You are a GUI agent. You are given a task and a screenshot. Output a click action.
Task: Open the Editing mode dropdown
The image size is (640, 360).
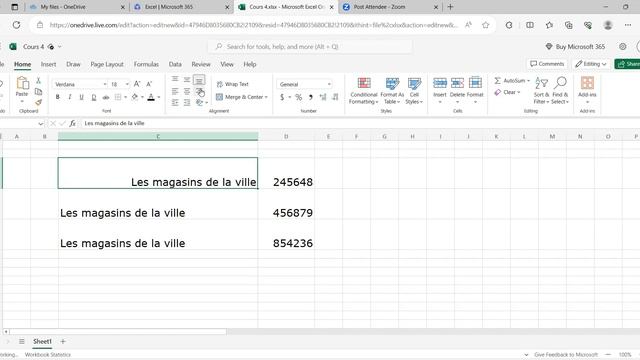click(591, 64)
